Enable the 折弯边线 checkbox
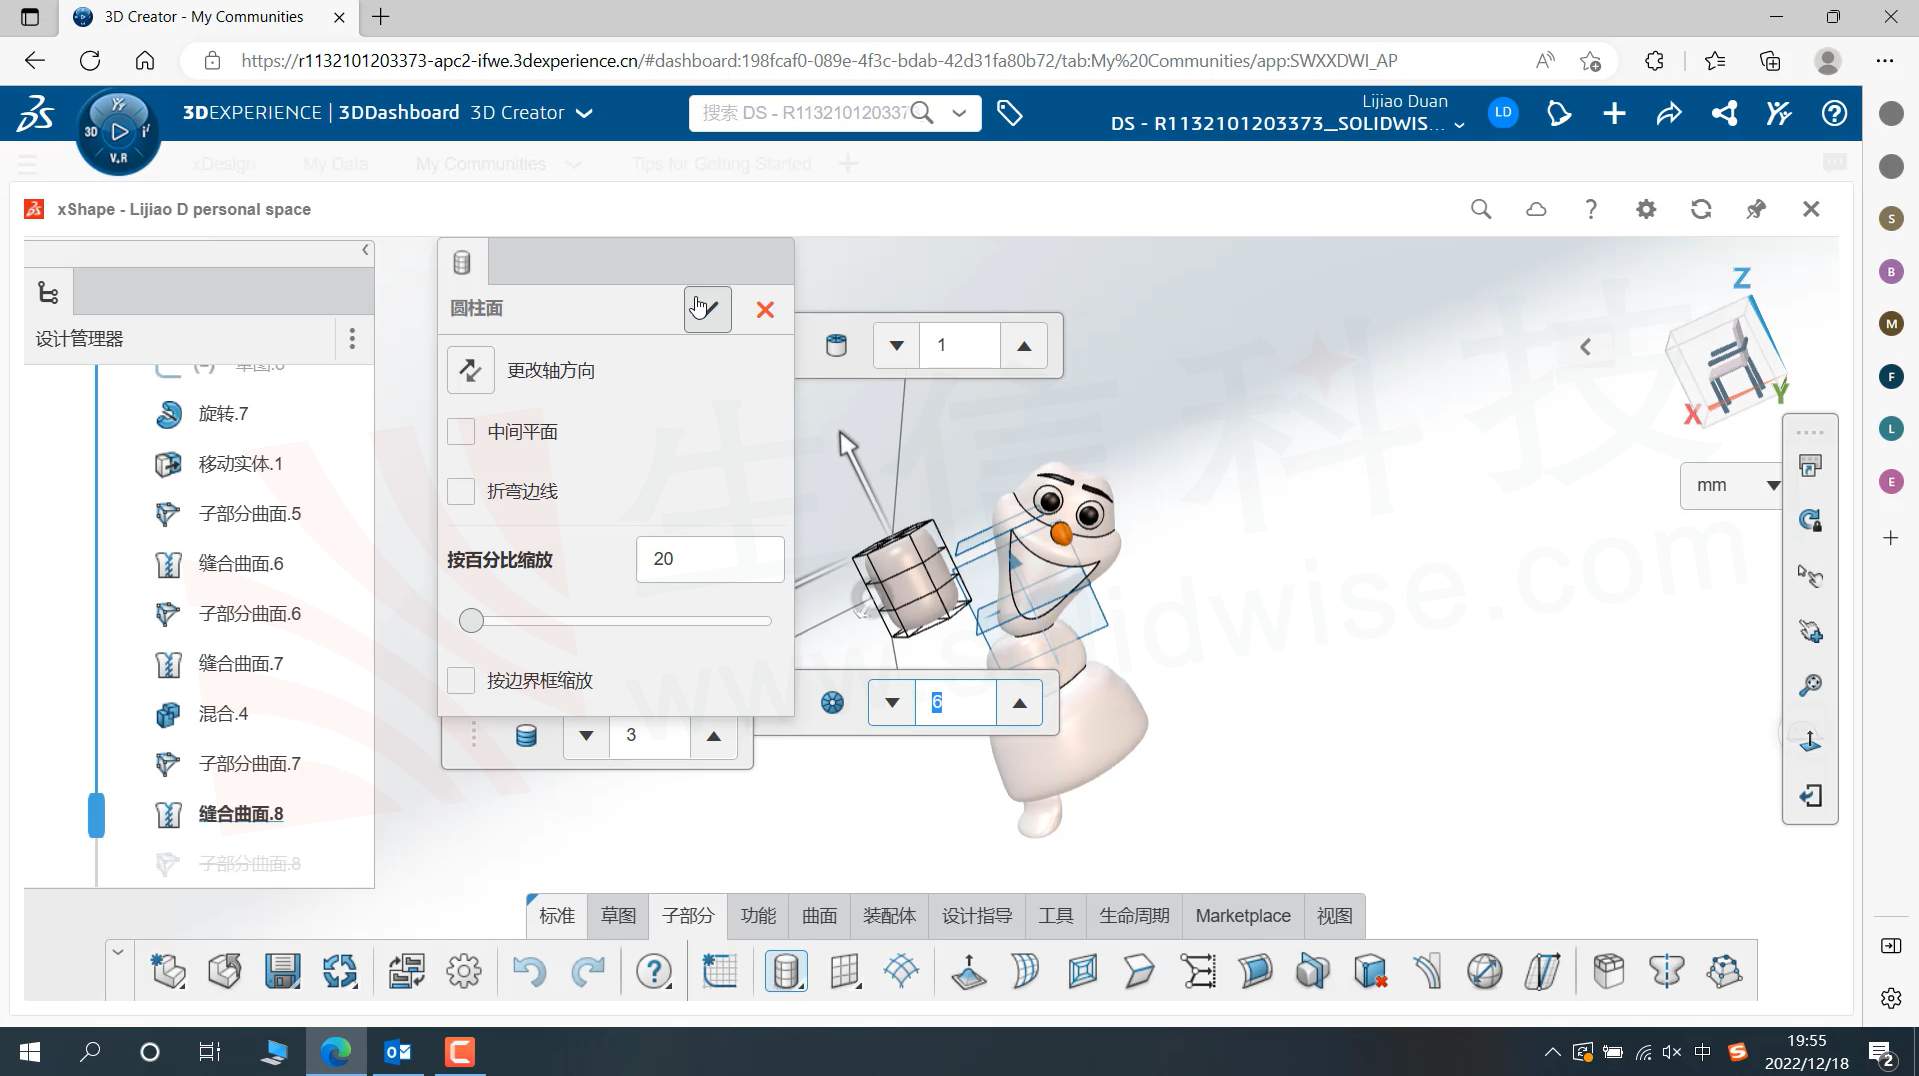 (461, 491)
